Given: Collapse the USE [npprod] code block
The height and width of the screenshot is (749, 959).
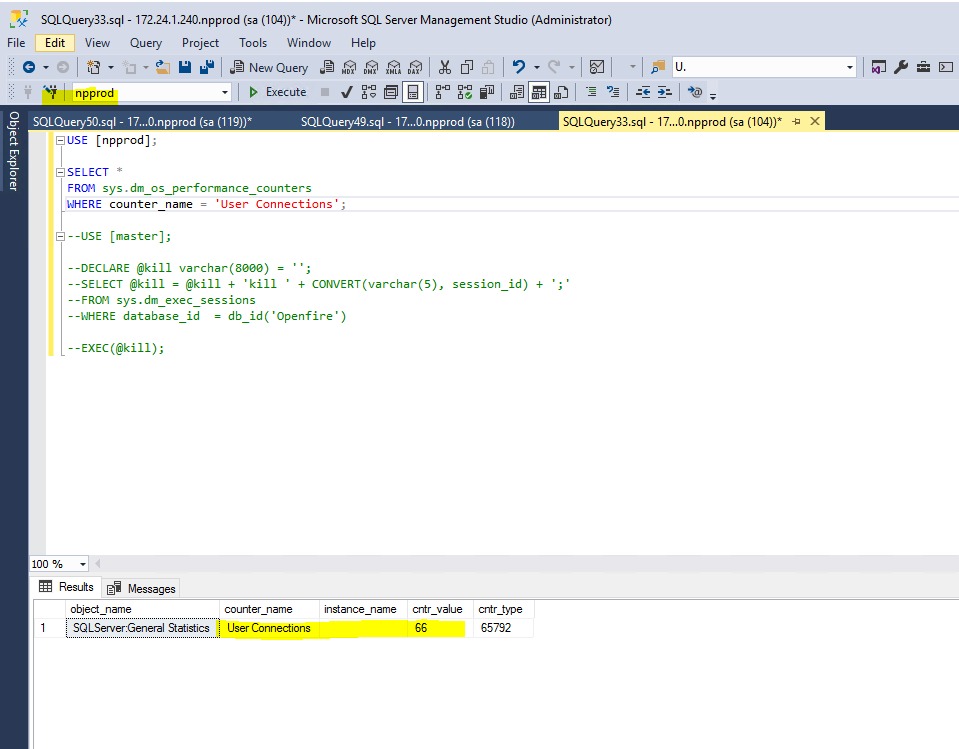Looking at the screenshot, I should pos(60,141).
